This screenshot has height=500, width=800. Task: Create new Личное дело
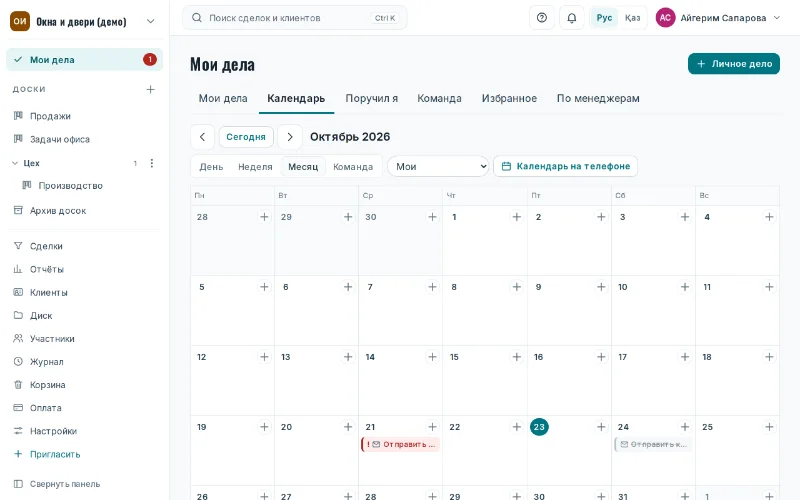(734, 64)
